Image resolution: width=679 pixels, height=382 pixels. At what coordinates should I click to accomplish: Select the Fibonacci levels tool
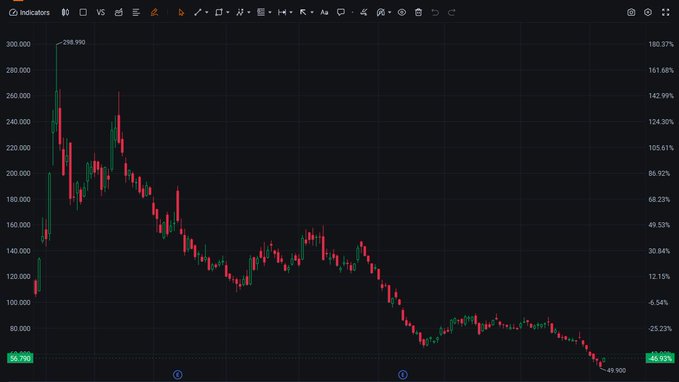(x=261, y=13)
